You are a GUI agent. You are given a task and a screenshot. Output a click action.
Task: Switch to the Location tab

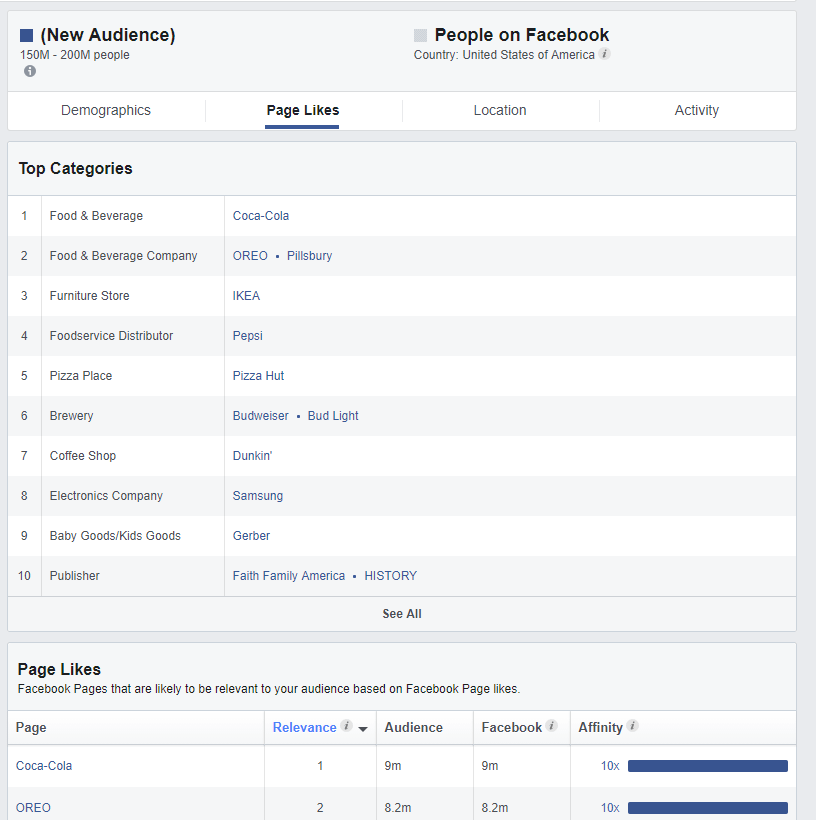[x=500, y=110]
